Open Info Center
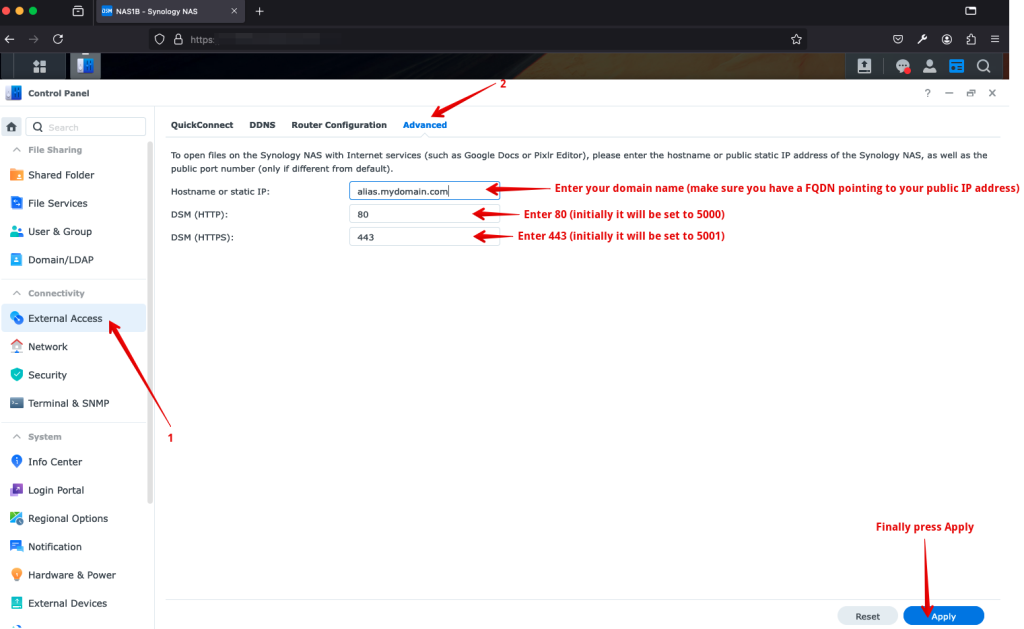1024x629 pixels. click(x=74, y=462)
